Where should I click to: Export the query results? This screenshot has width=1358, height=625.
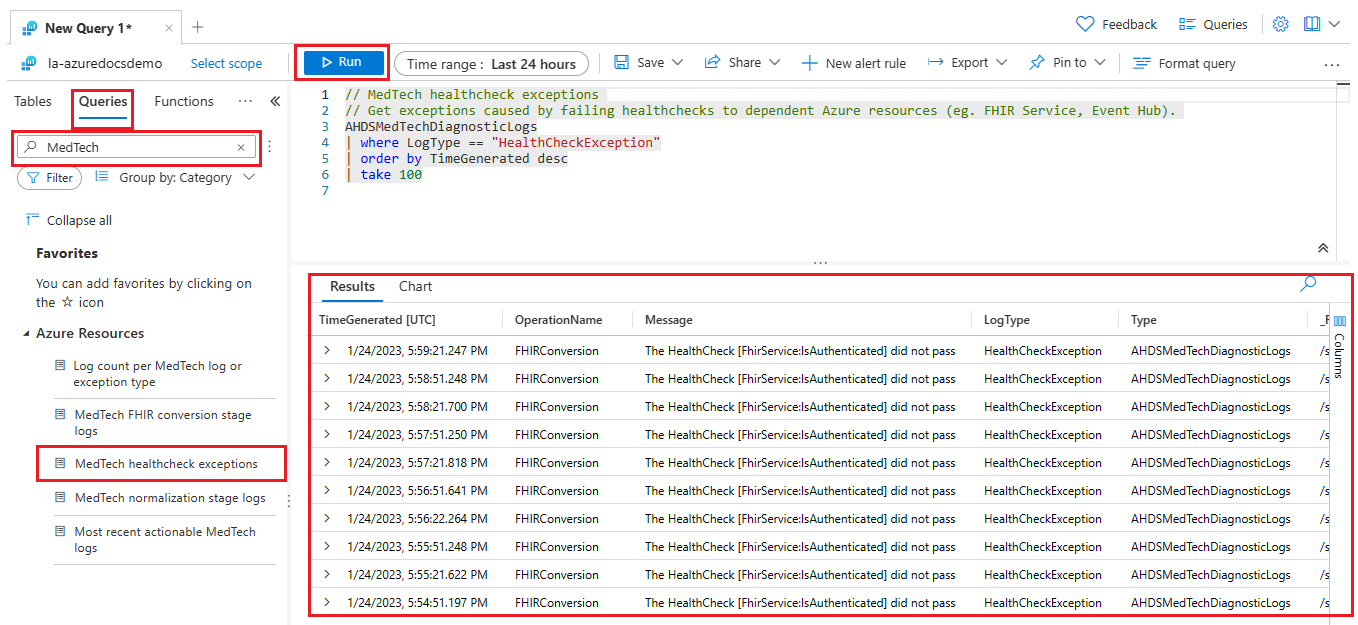pos(958,62)
